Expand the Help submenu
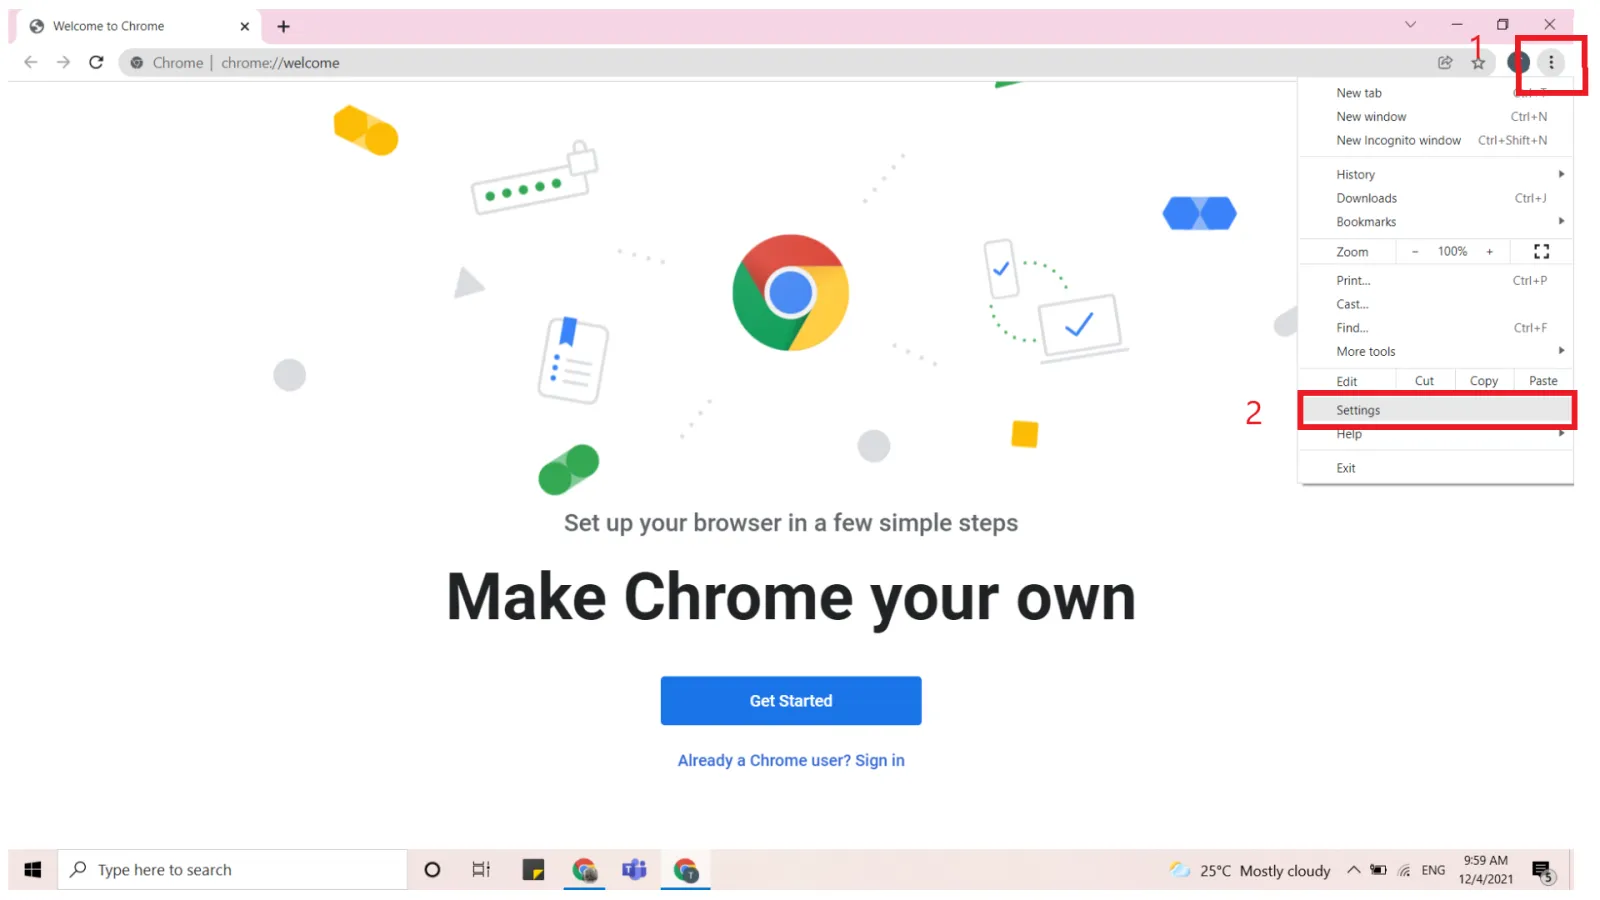The height and width of the screenshot is (900, 1600). (1436, 435)
